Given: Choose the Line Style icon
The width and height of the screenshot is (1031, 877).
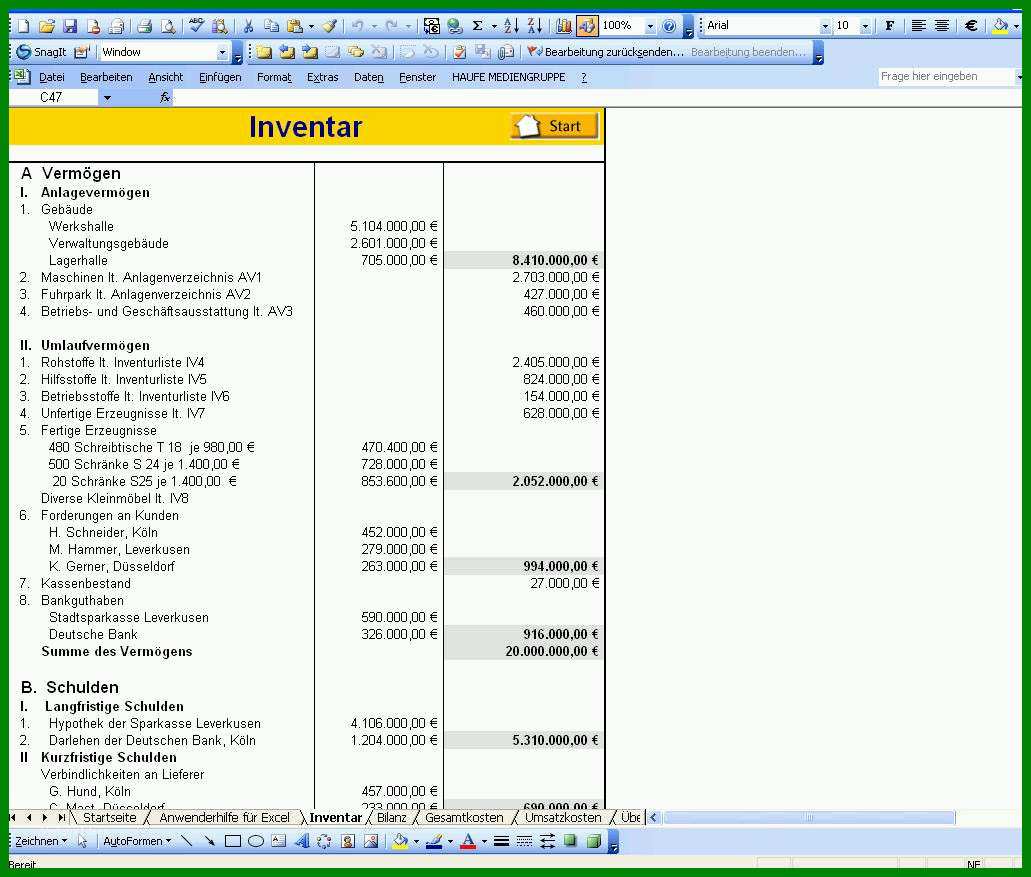Looking at the screenshot, I should [x=501, y=841].
